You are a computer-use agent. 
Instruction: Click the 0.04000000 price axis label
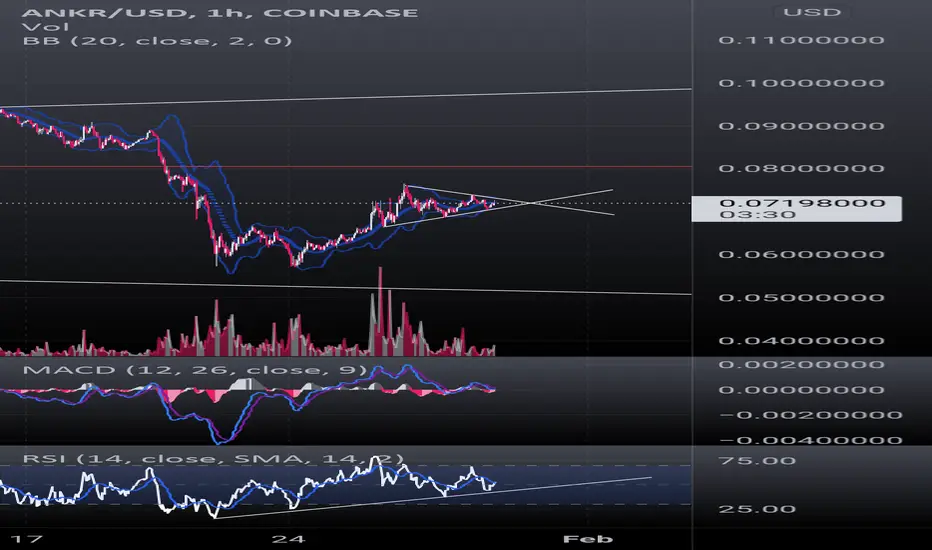click(x=801, y=341)
